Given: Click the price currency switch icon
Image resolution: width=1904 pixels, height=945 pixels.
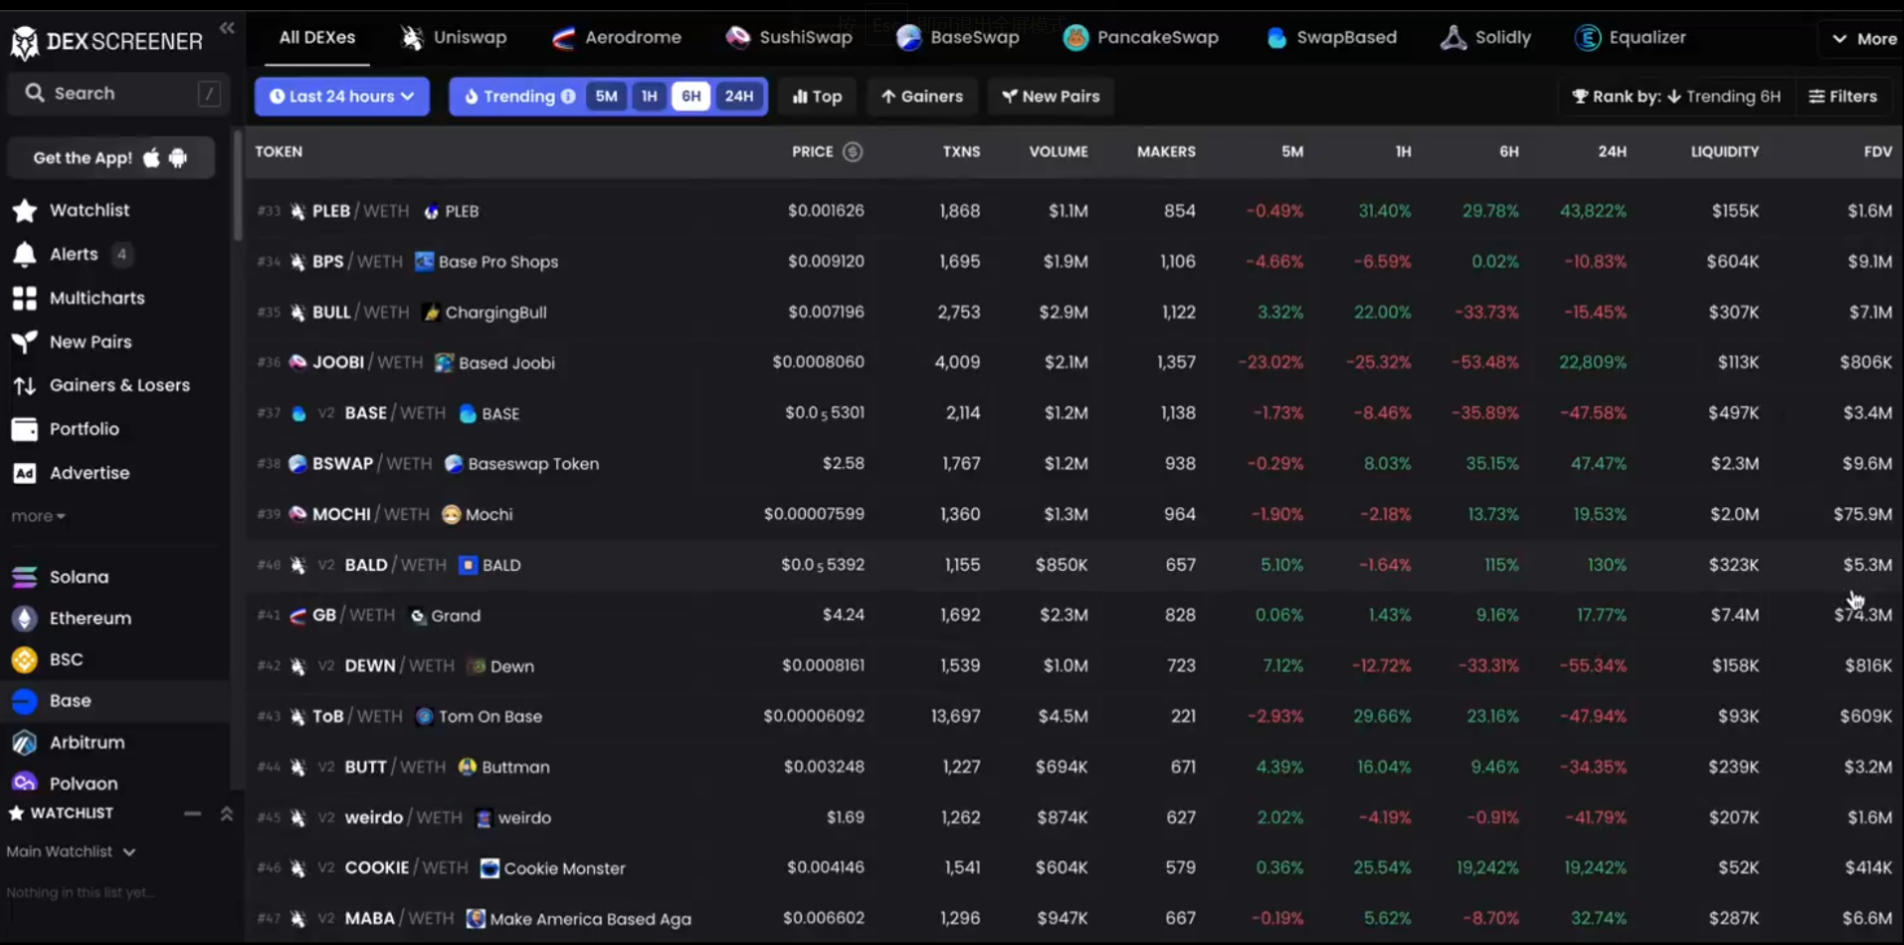Looking at the screenshot, I should (852, 152).
